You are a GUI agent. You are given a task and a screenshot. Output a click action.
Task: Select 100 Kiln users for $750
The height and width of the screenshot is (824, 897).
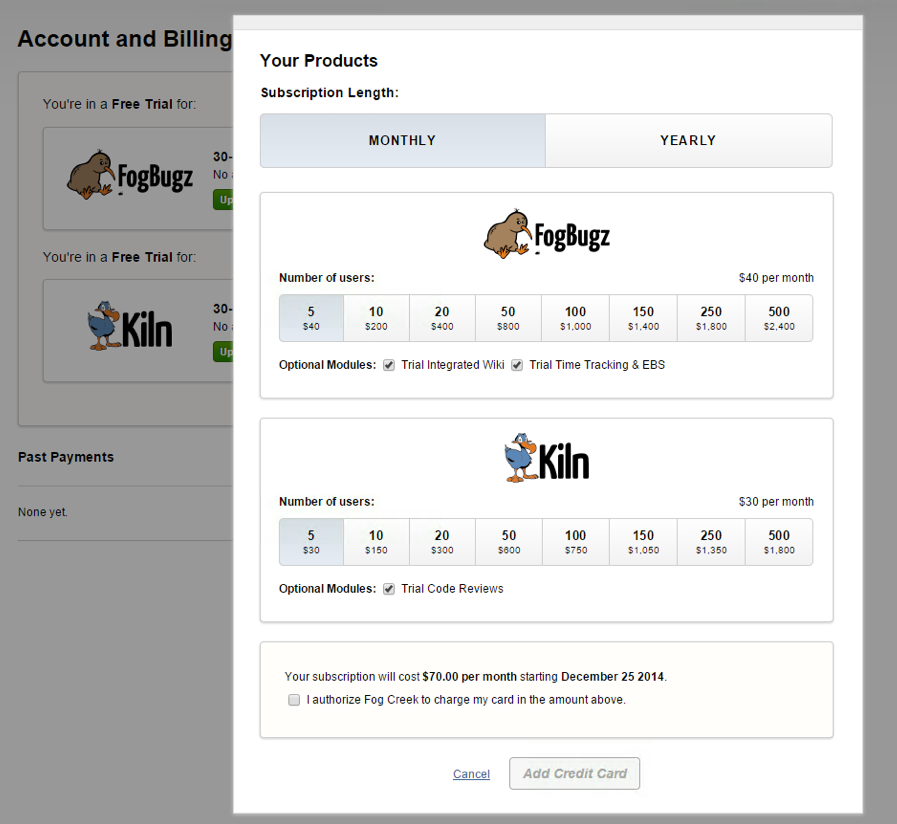coord(575,542)
